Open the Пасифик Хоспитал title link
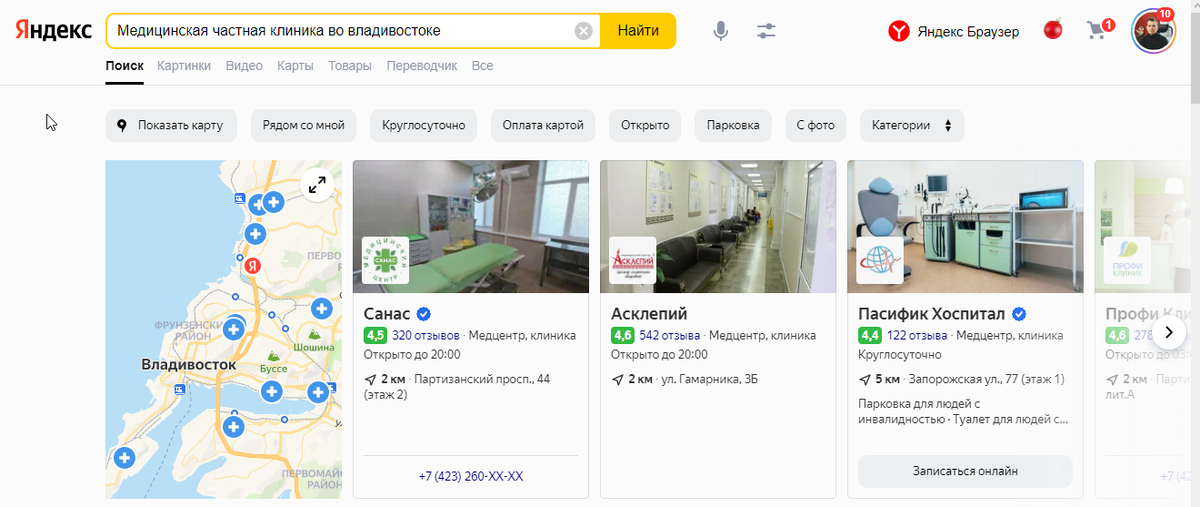Screen dimensions: 1200x507 (x=932, y=313)
